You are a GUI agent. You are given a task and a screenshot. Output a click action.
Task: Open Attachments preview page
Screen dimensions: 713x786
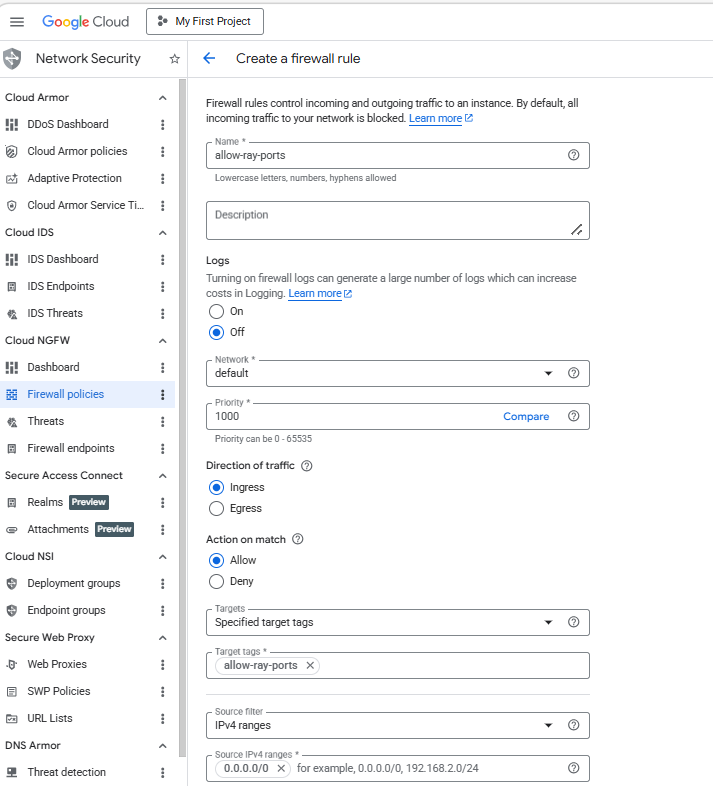point(58,529)
